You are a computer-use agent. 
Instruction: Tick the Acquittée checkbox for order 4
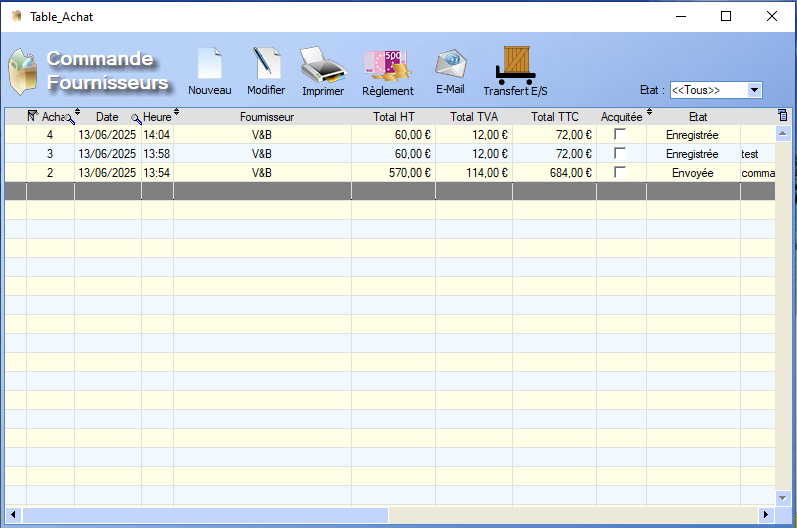tap(620, 134)
